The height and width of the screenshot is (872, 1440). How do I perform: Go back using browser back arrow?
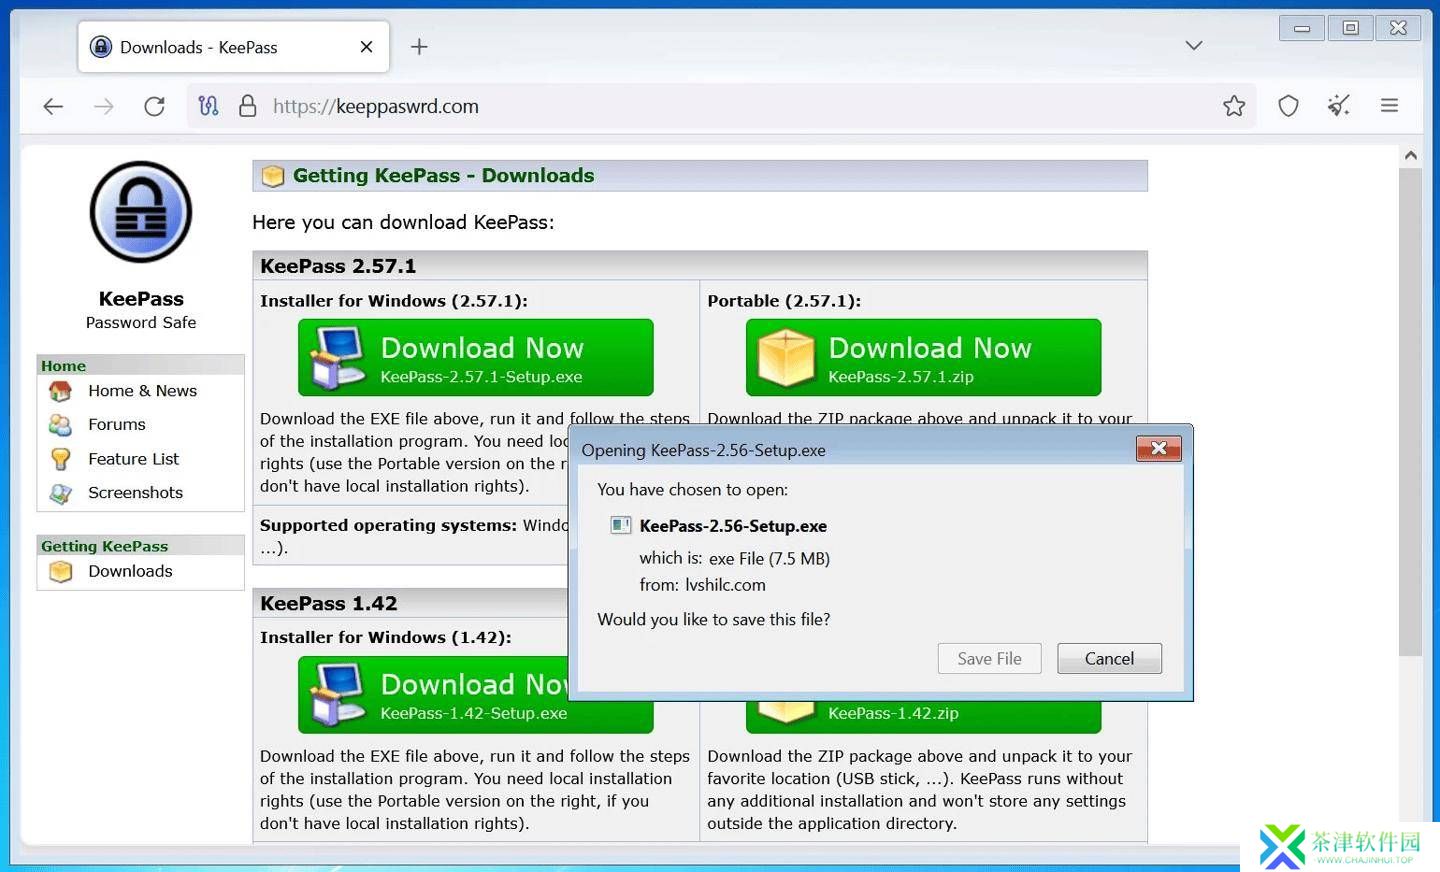[53, 106]
